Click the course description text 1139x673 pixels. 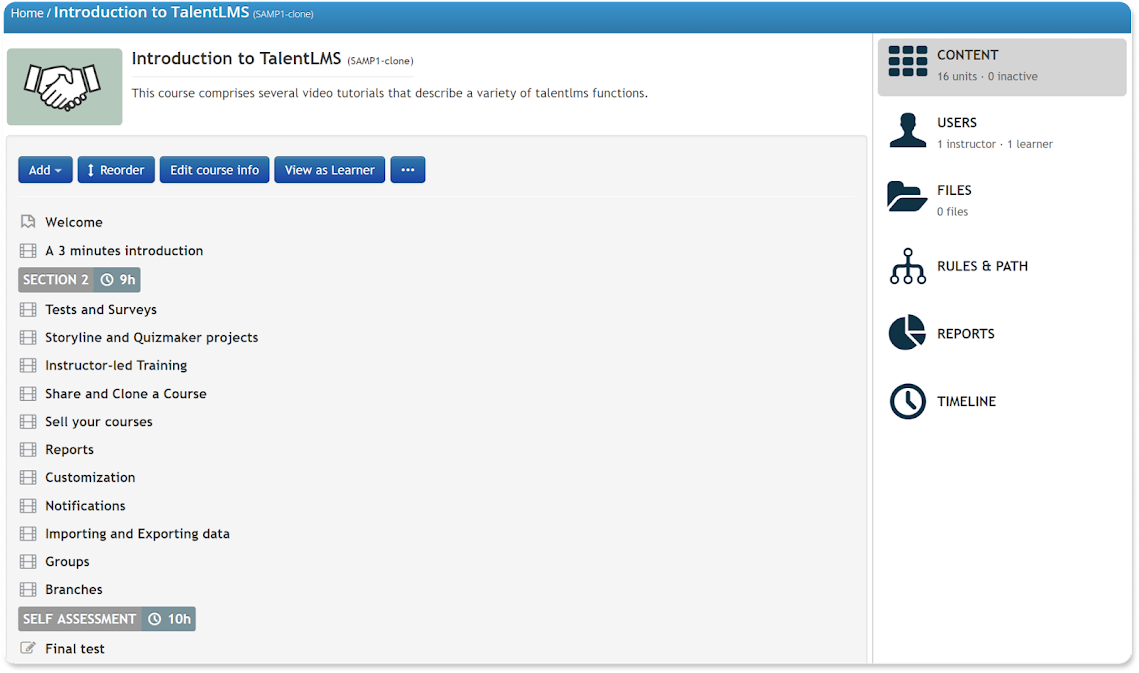[x=389, y=93]
